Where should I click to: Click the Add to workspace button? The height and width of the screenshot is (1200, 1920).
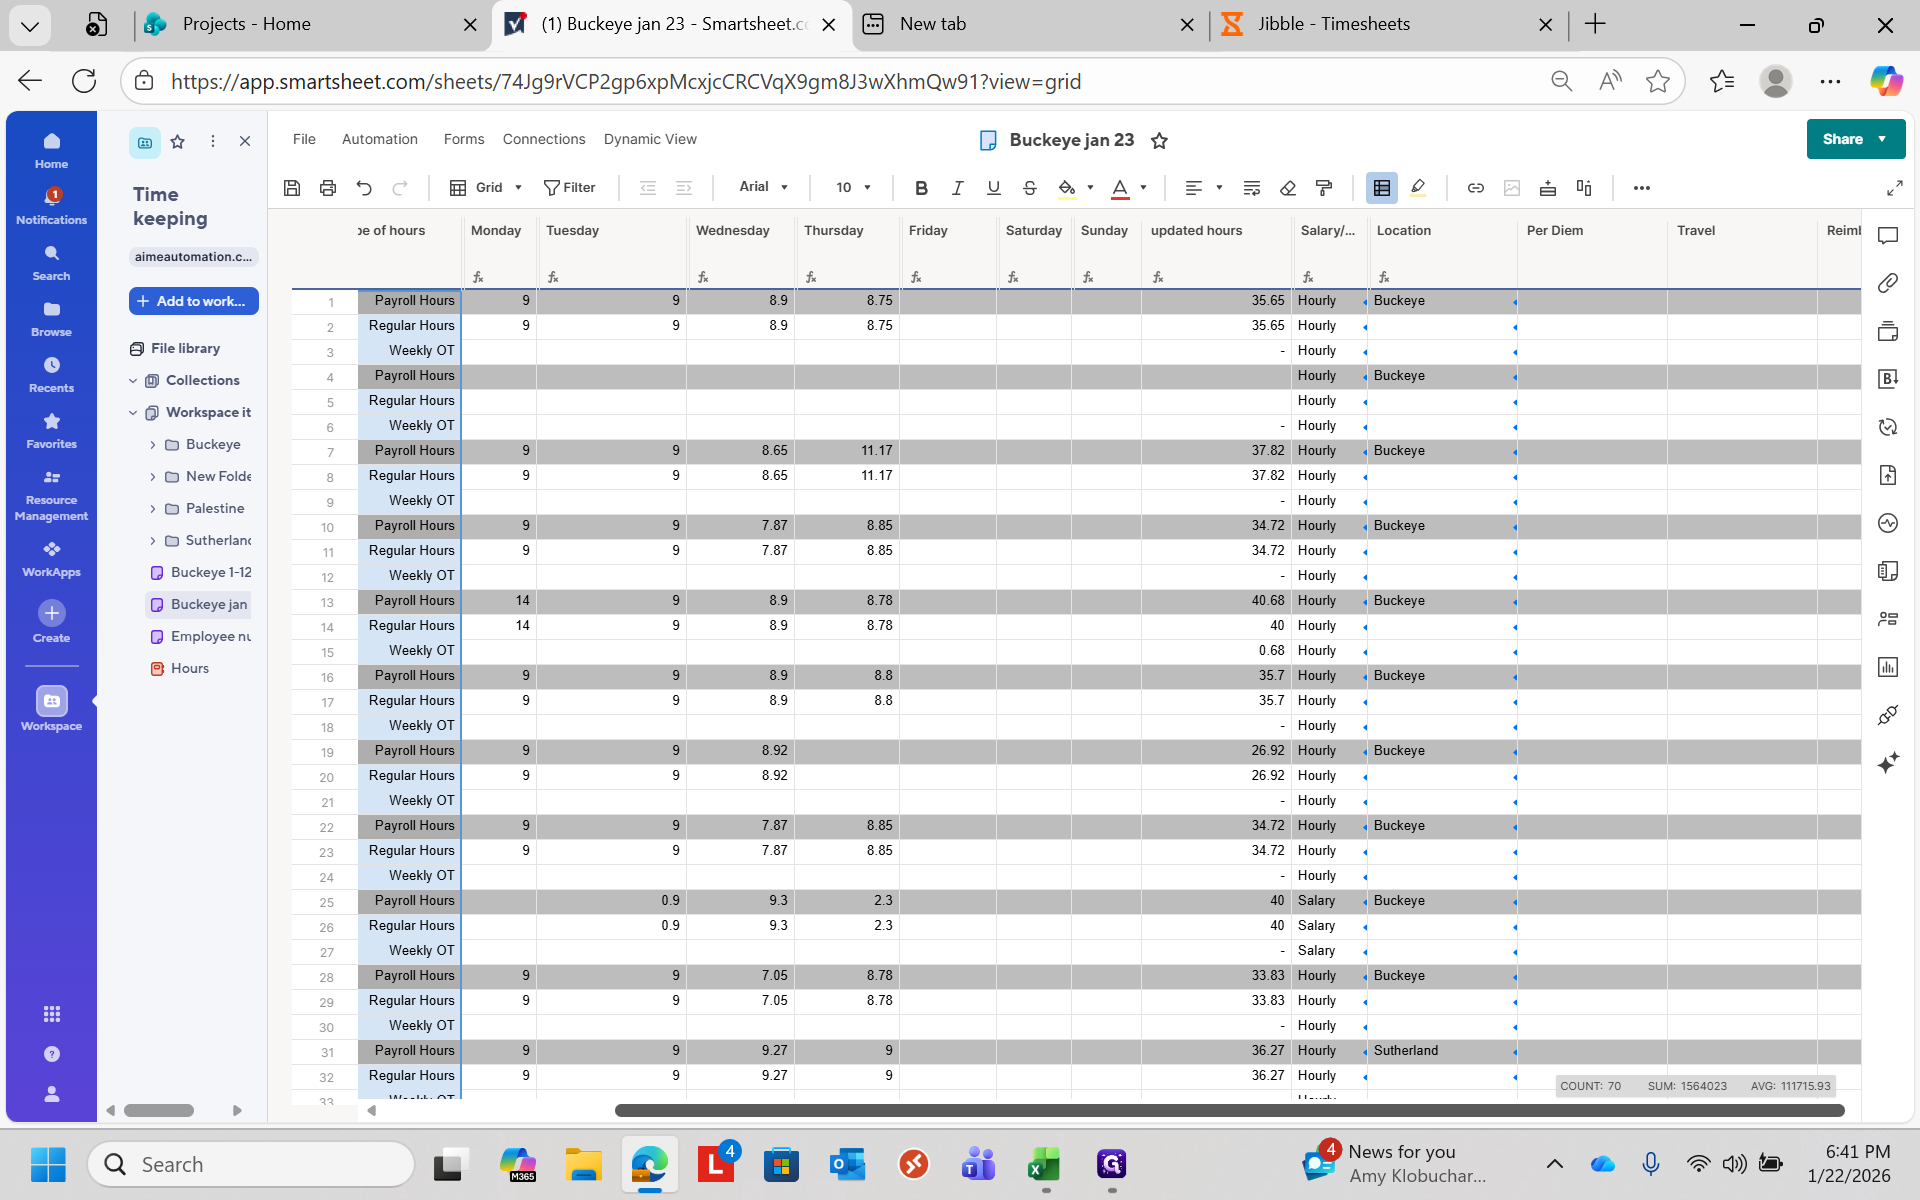pos(194,301)
